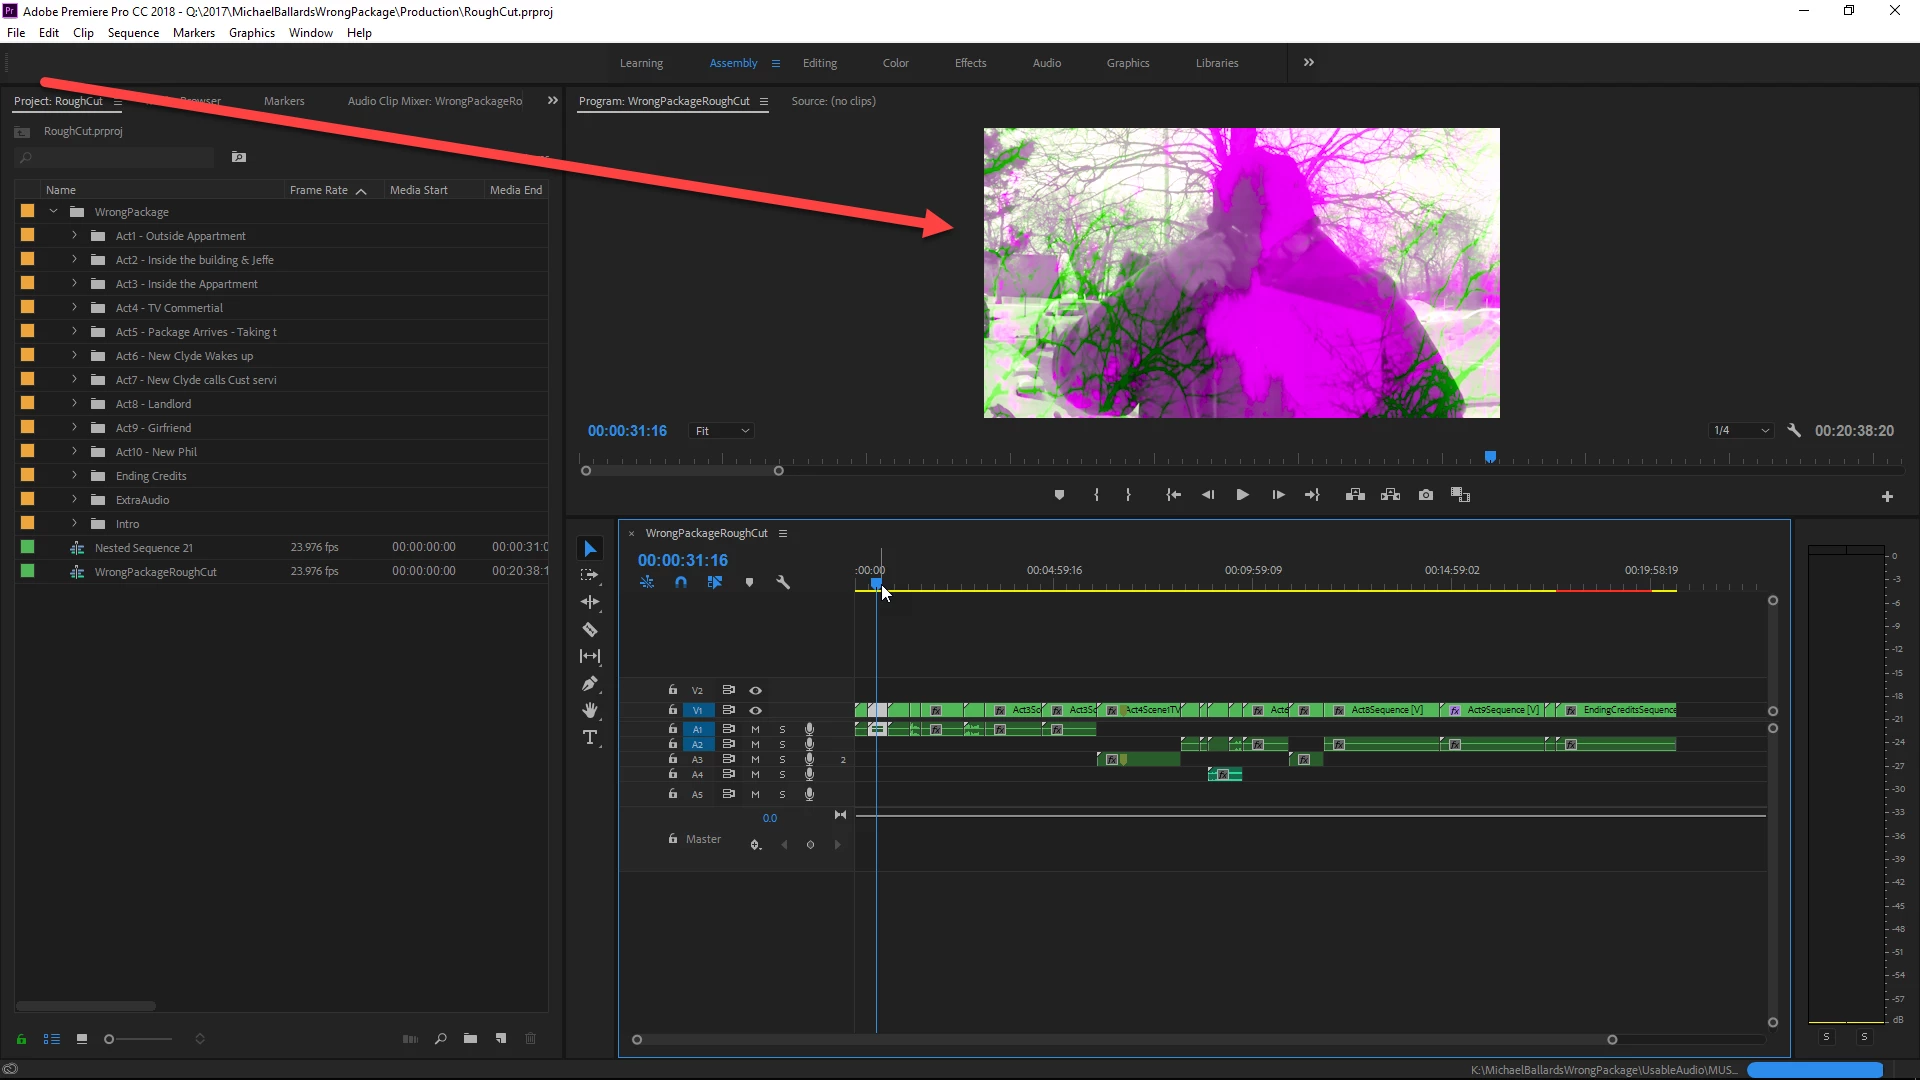Toggle V1 track output eye icon
This screenshot has width=1920, height=1080.
coord(756,710)
